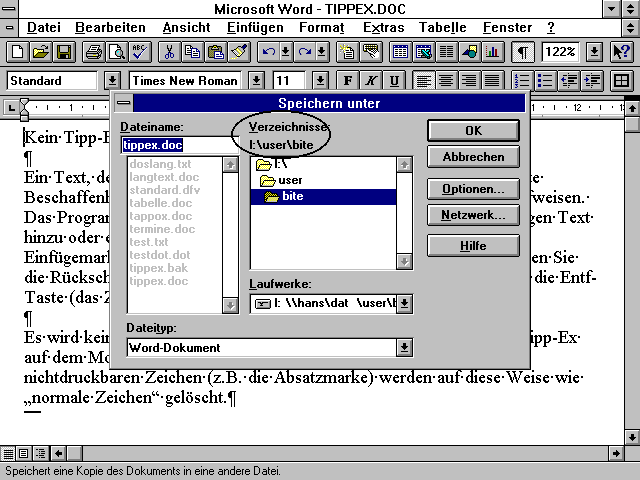Screen dimensions: 640x480
Task: Click the Dateiname field with tippex.doc
Action: point(180,145)
